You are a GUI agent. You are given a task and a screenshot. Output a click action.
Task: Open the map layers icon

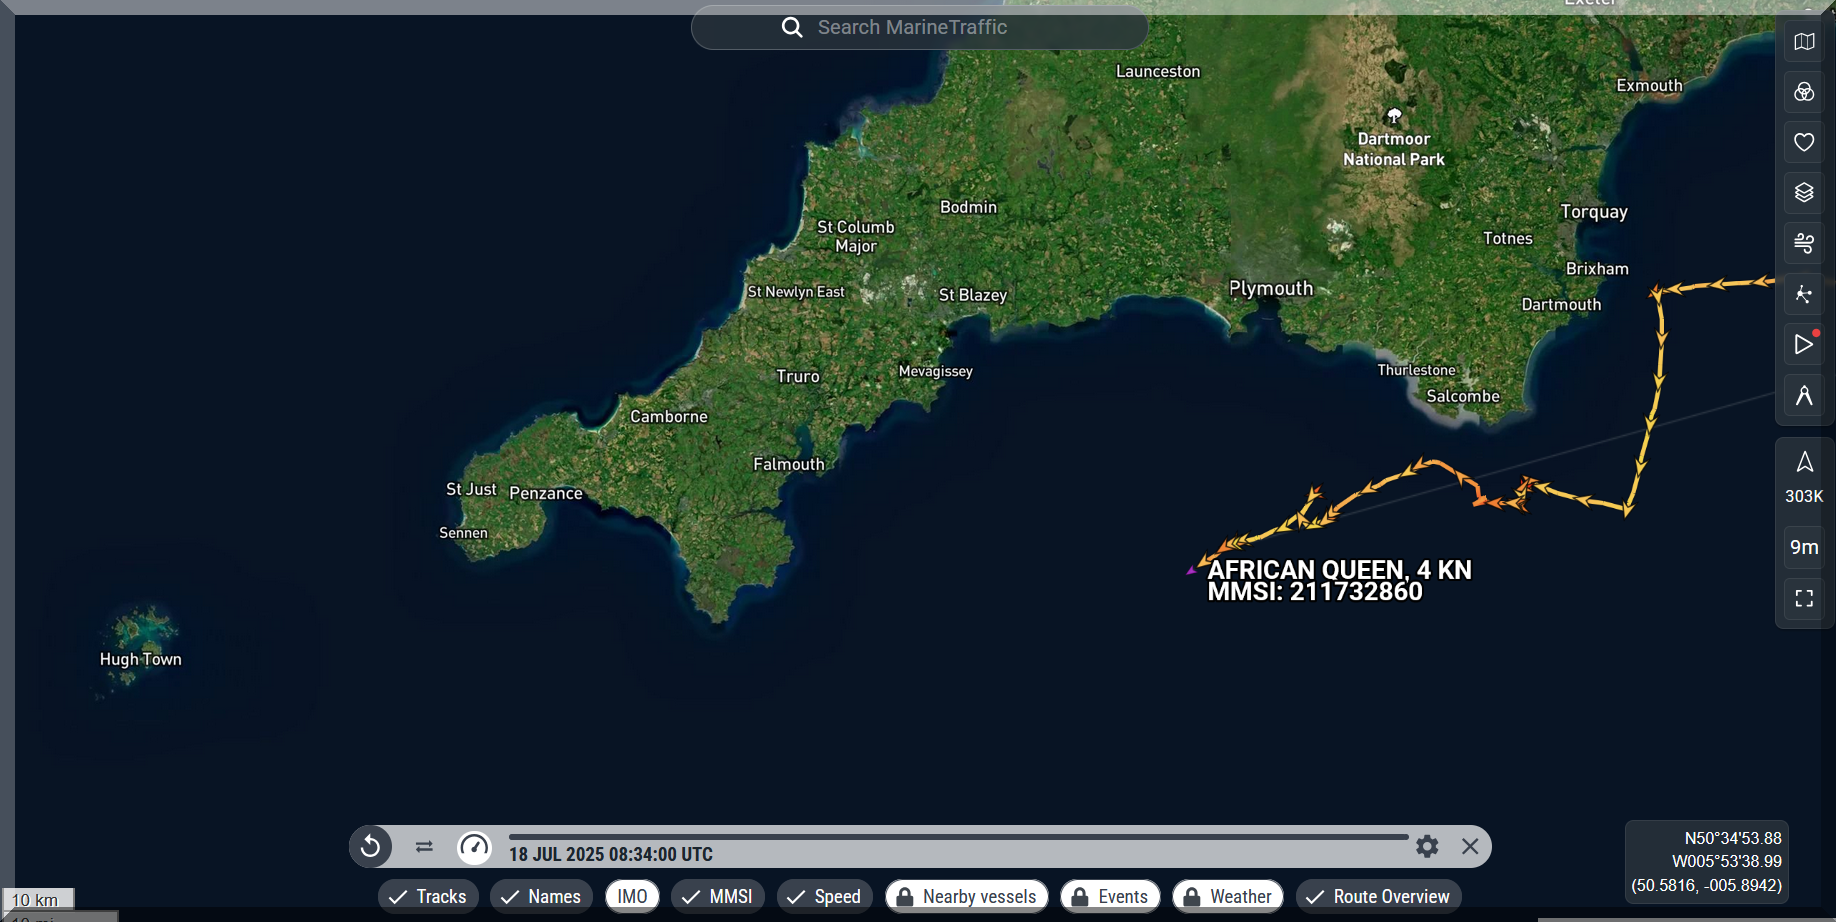[1804, 192]
